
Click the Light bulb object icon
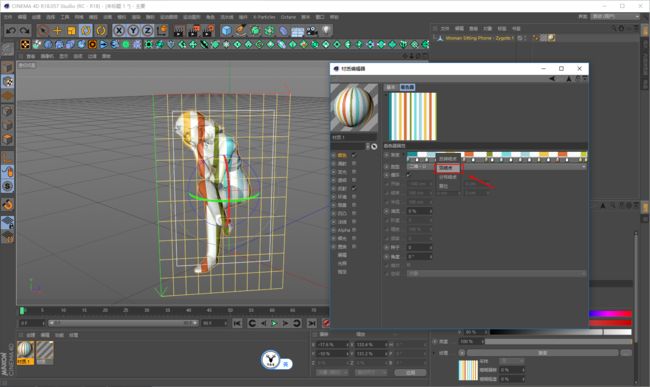click(x=326, y=31)
